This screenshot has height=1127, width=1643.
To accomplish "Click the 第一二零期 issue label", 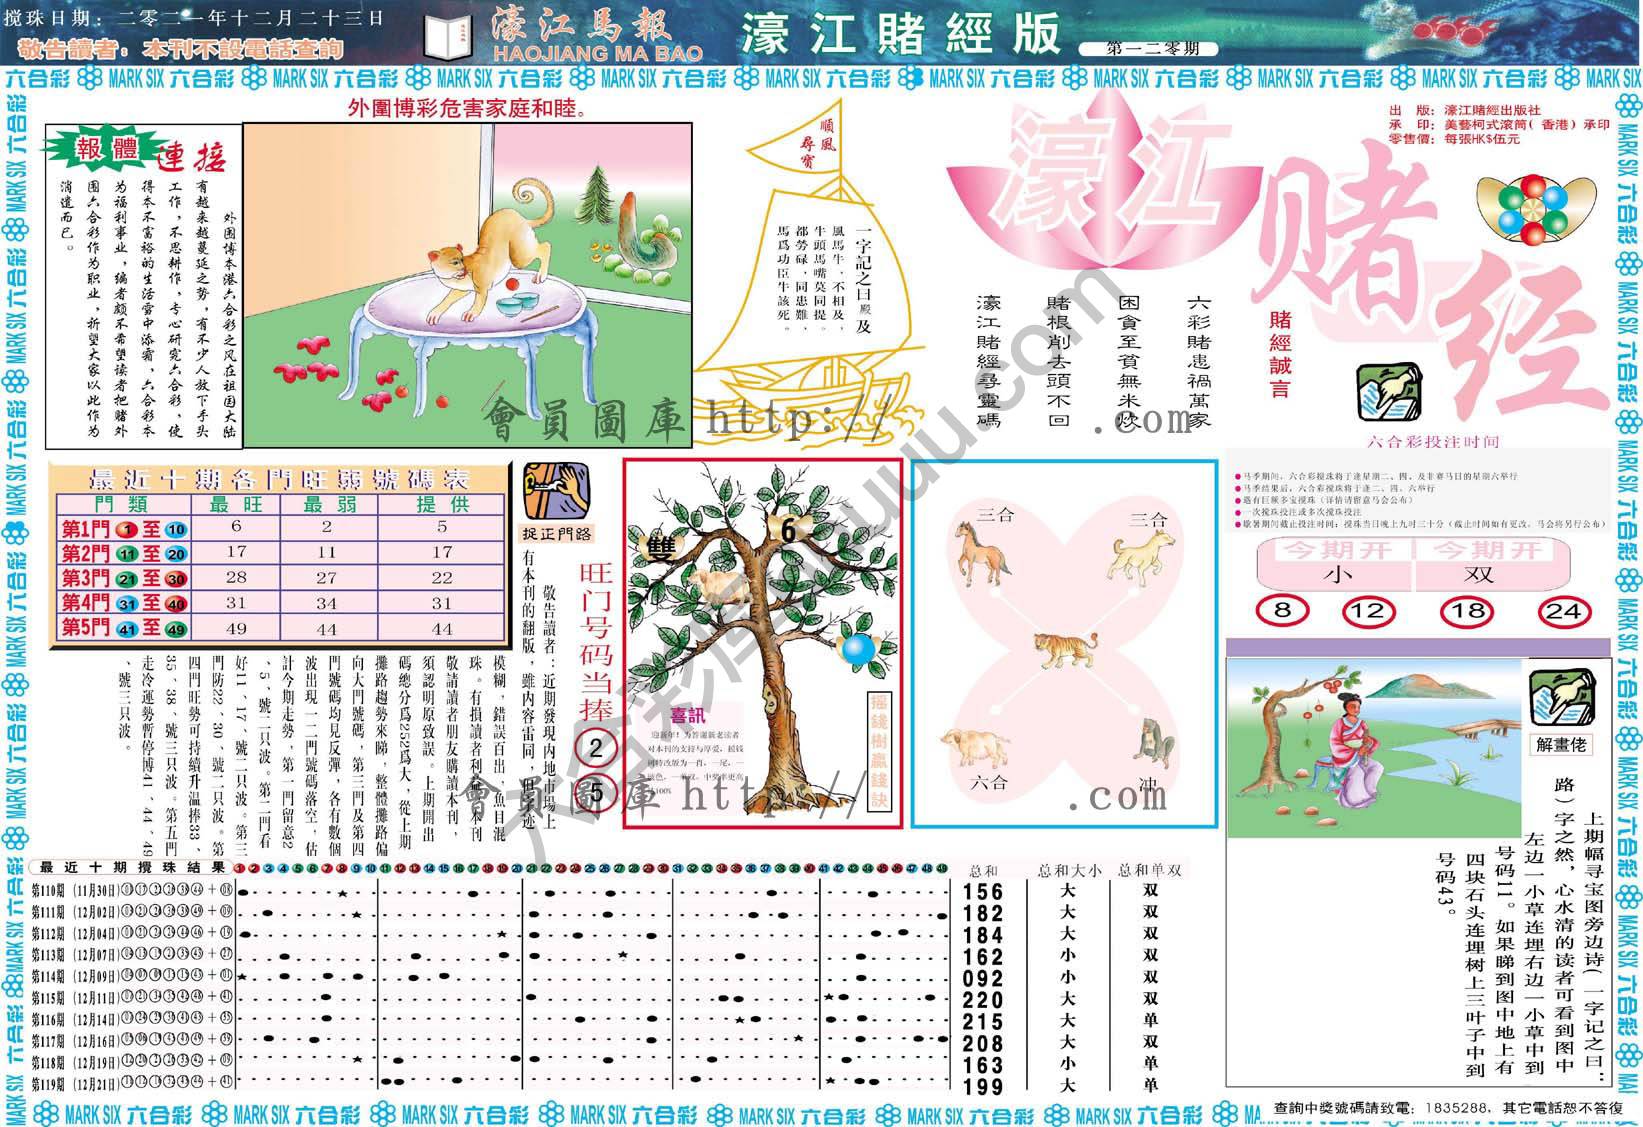I will click(1148, 48).
